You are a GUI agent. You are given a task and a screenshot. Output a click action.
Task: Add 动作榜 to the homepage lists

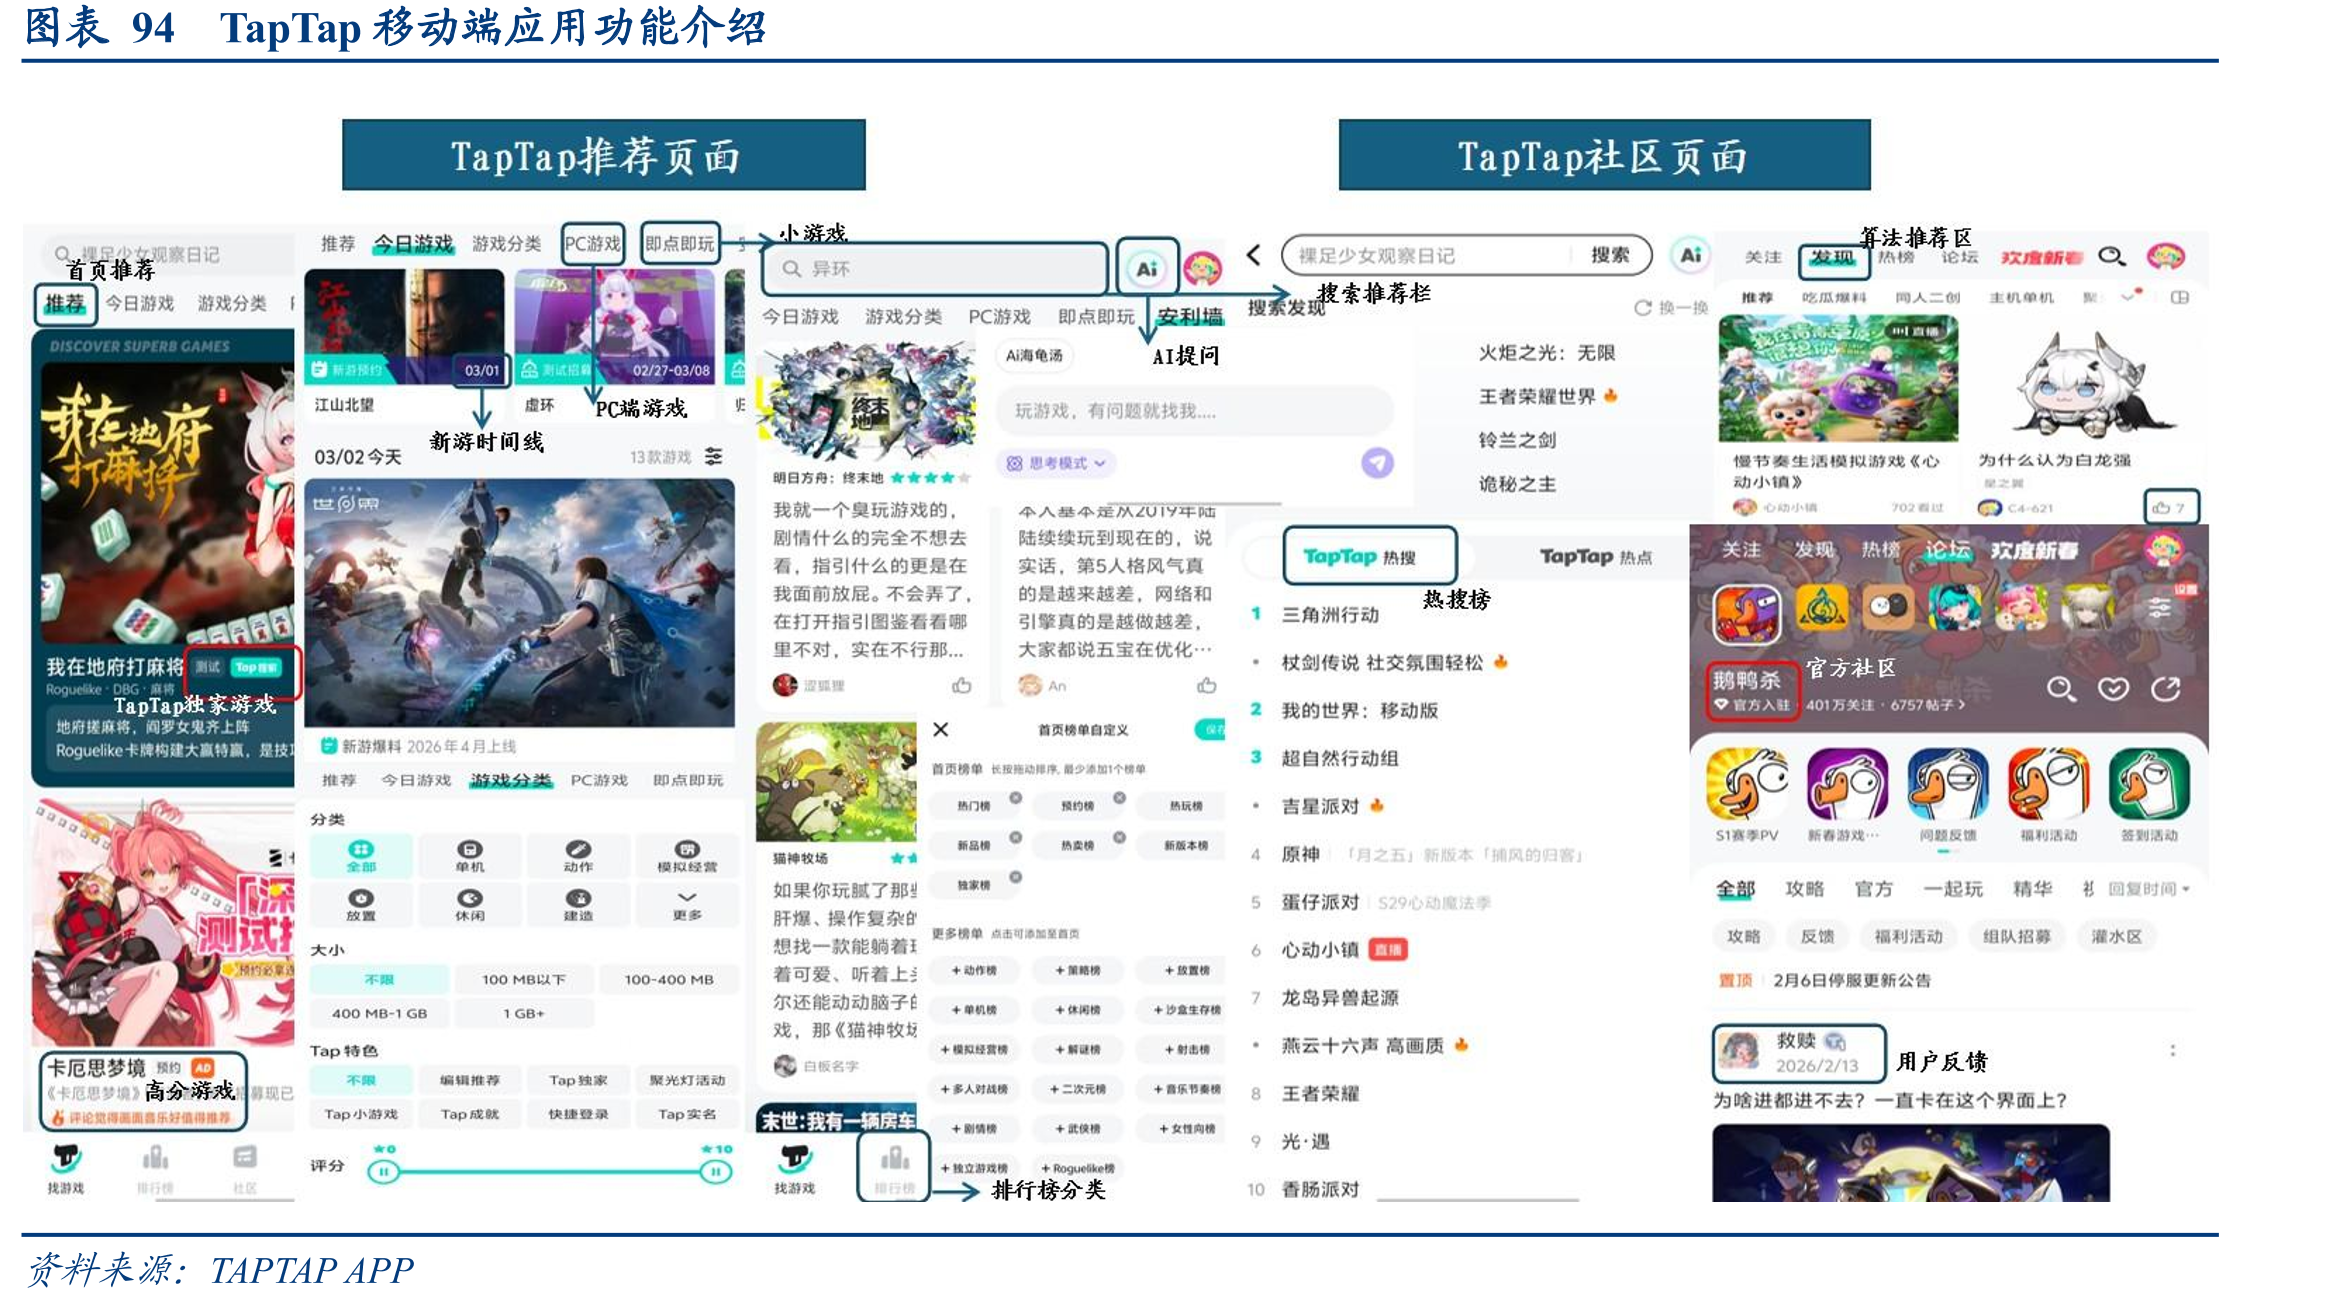(974, 970)
